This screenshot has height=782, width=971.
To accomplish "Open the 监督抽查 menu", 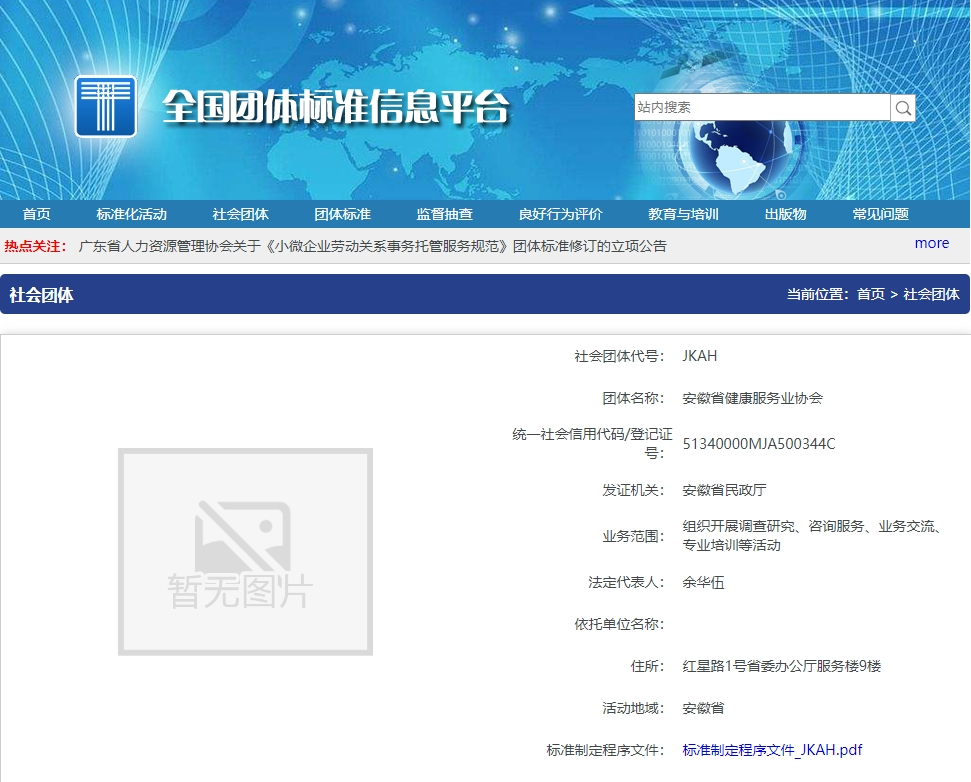I will pos(444,214).
